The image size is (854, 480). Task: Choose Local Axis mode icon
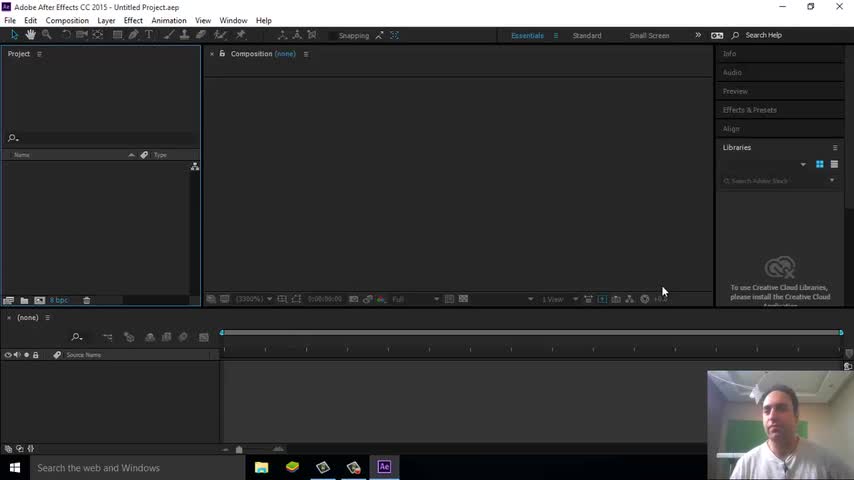pyautogui.click(x=282, y=35)
